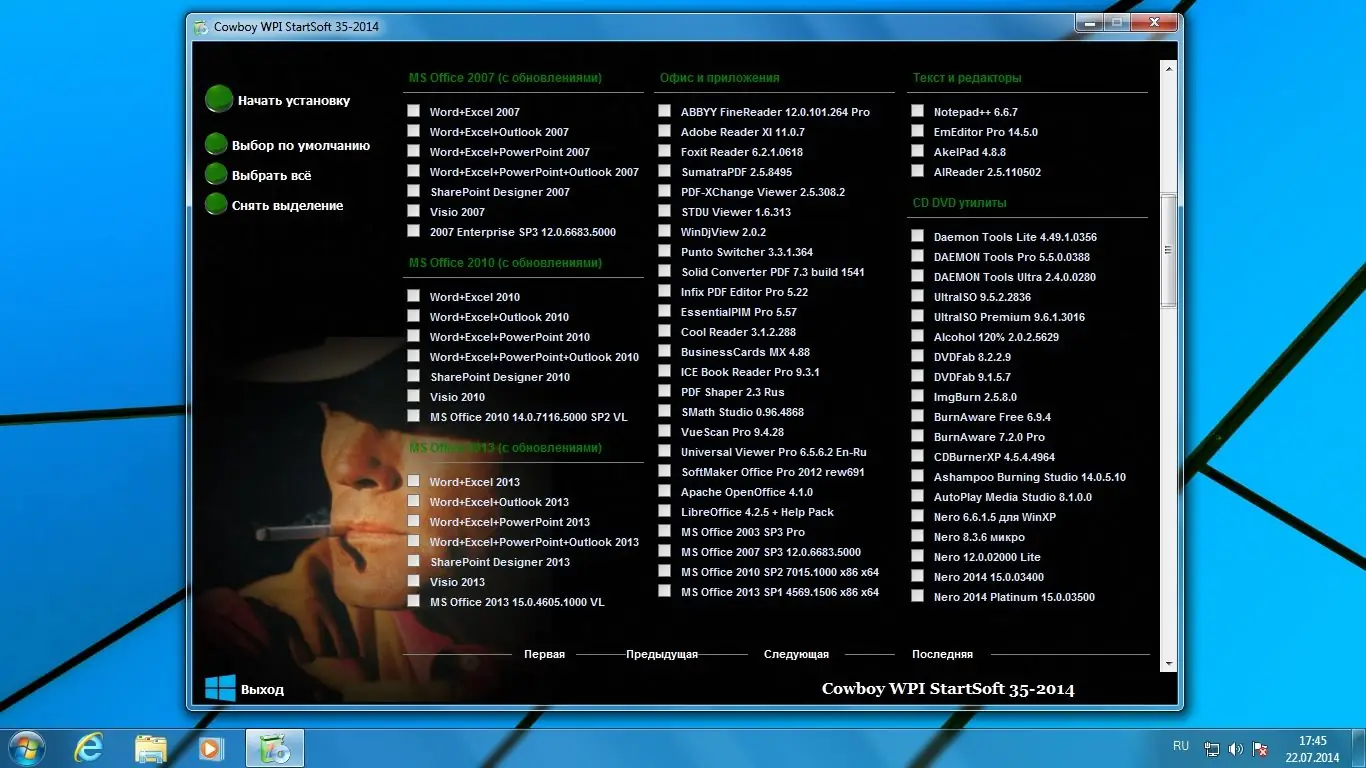Click Начать установку label
The image size is (1366, 768).
coord(294,100)
